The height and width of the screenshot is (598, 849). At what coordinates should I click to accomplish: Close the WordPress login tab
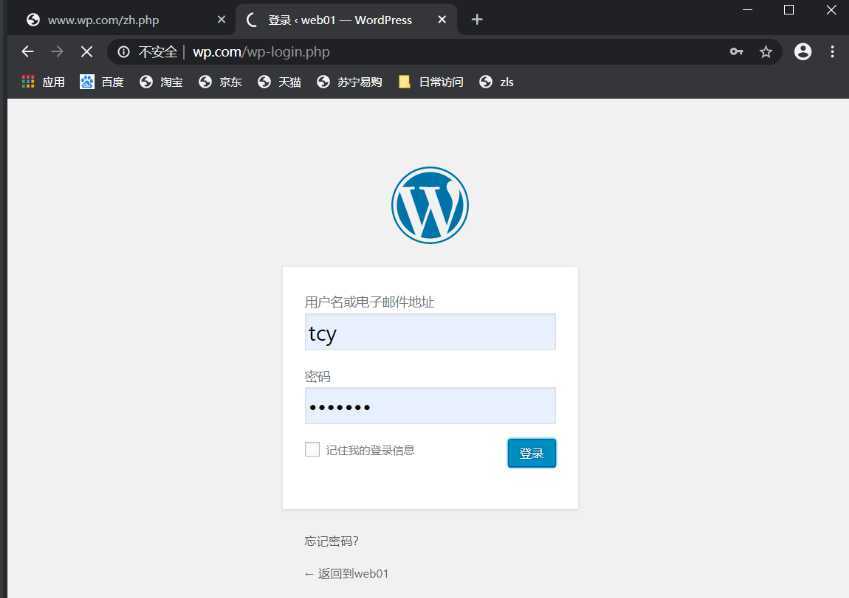[442, 20]
